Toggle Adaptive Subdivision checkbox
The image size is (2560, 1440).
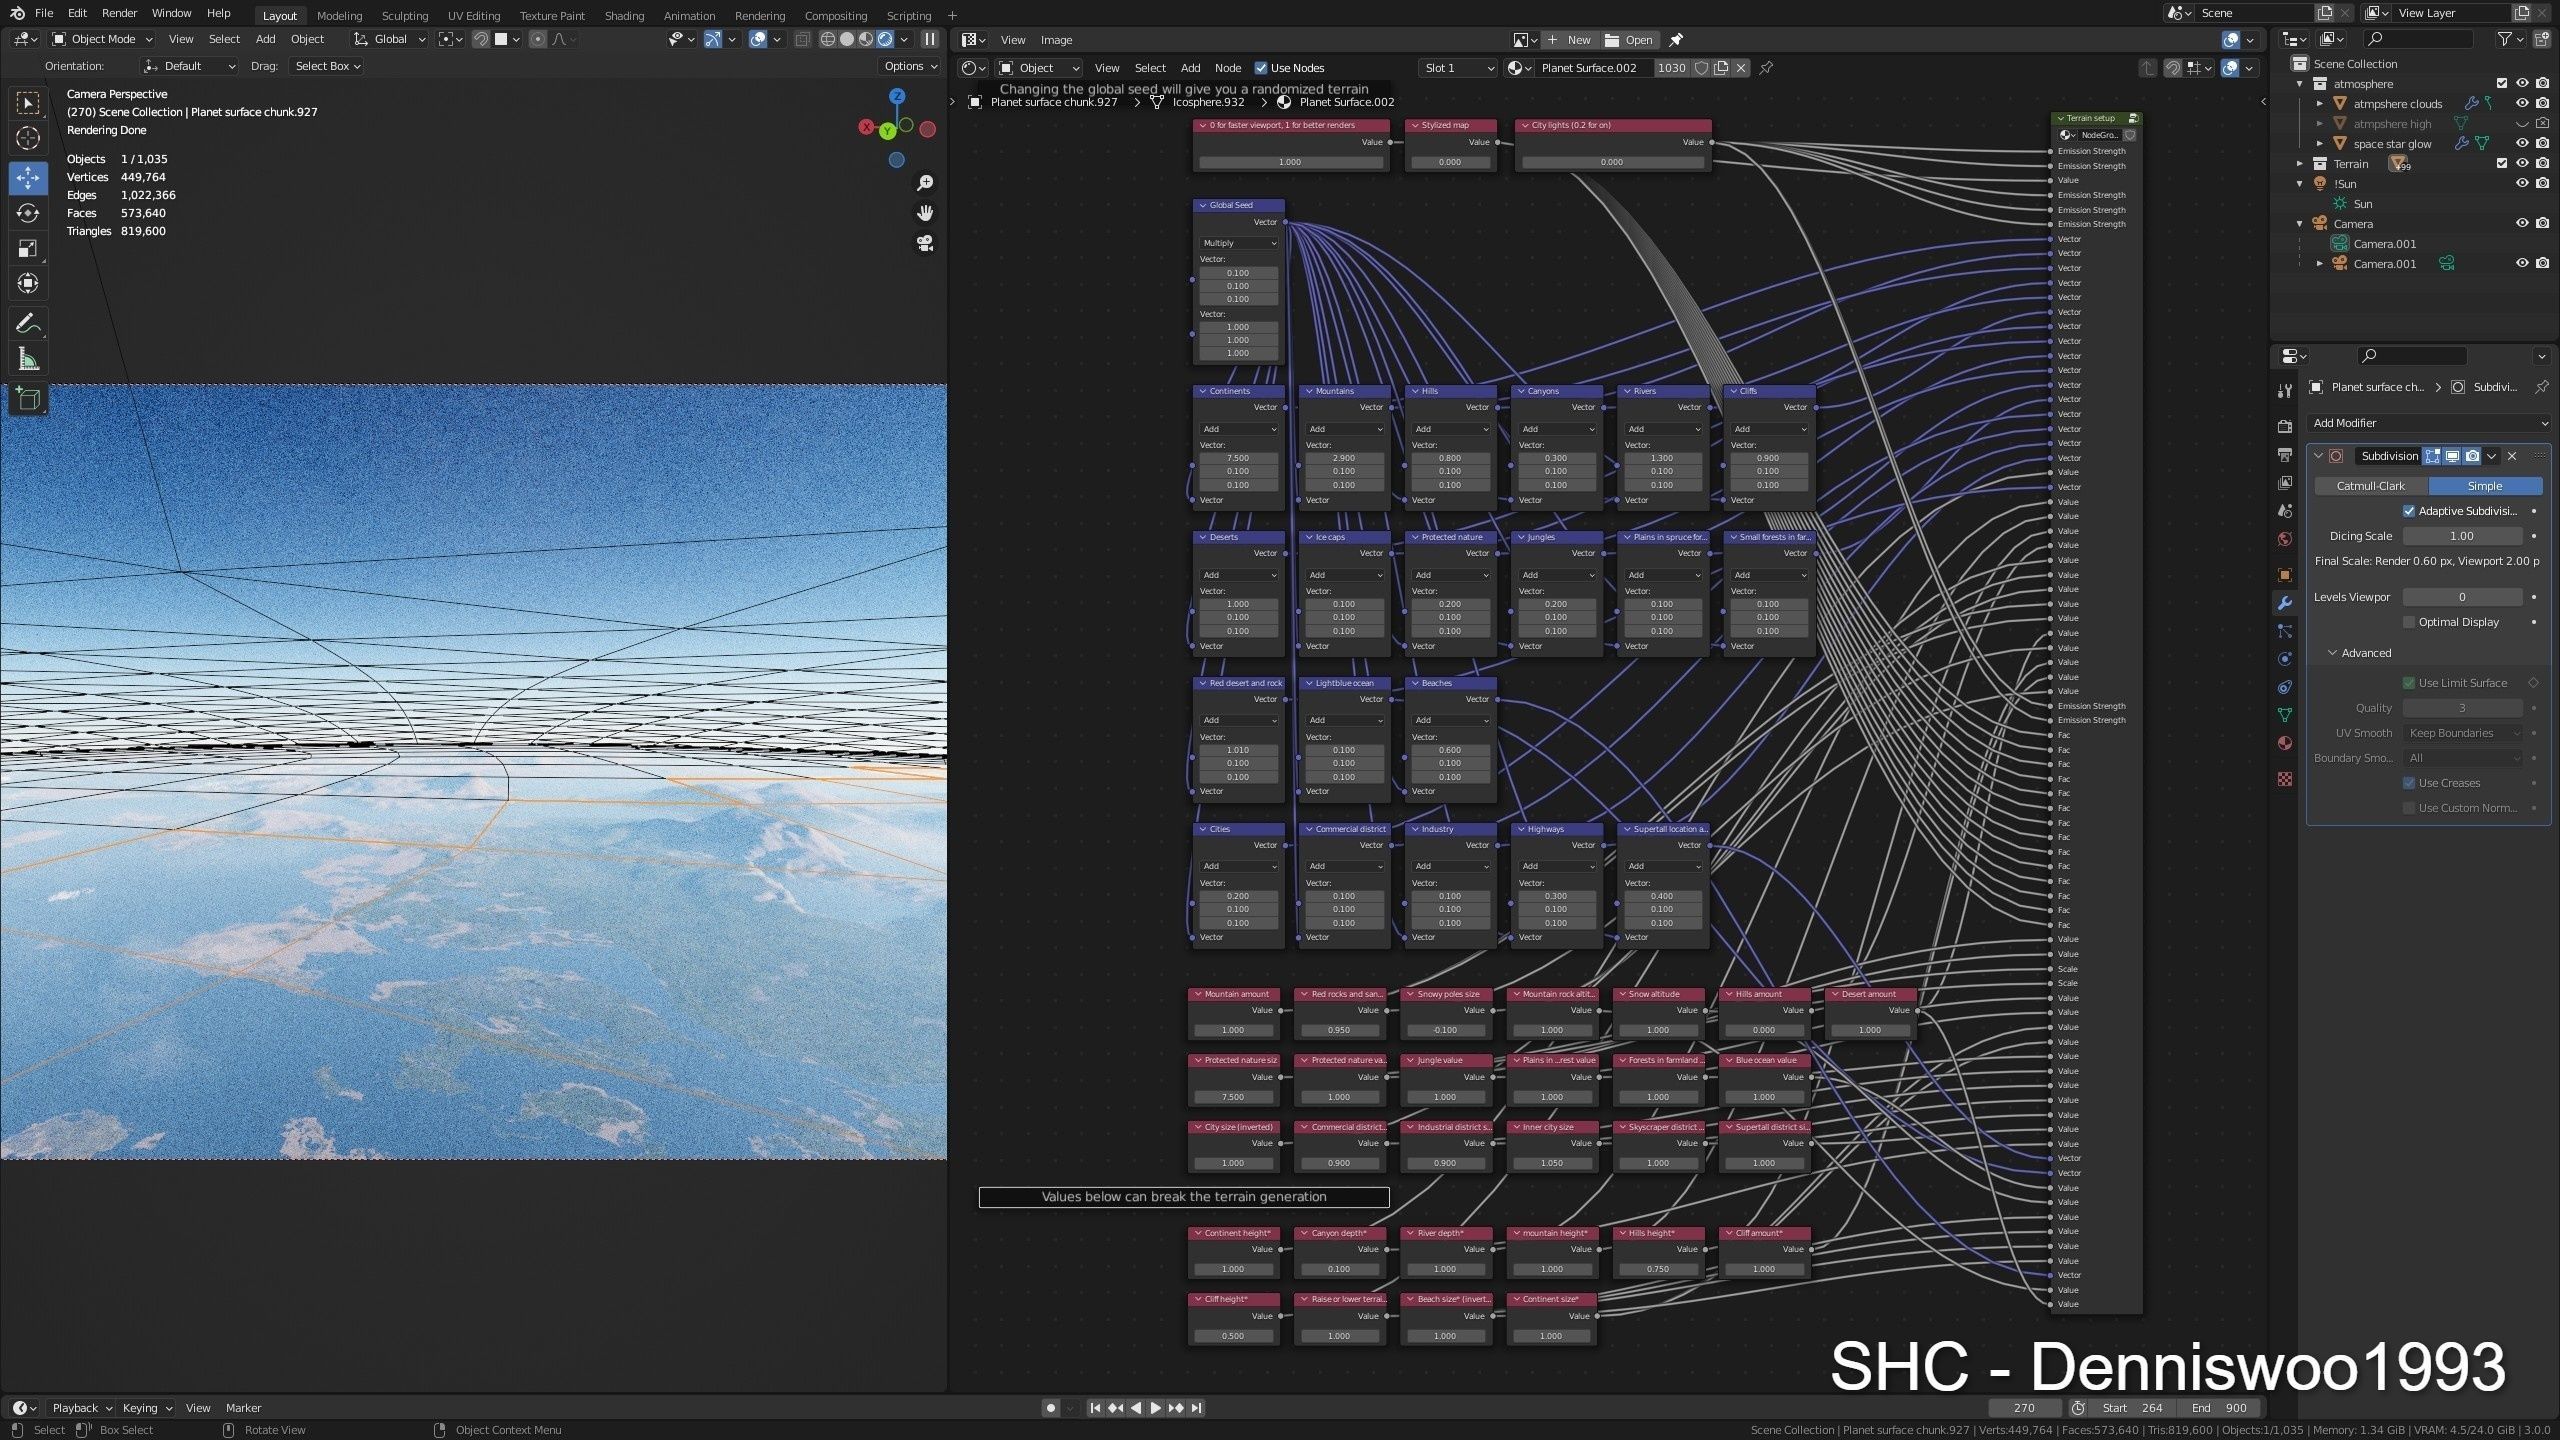(2409, 511)
